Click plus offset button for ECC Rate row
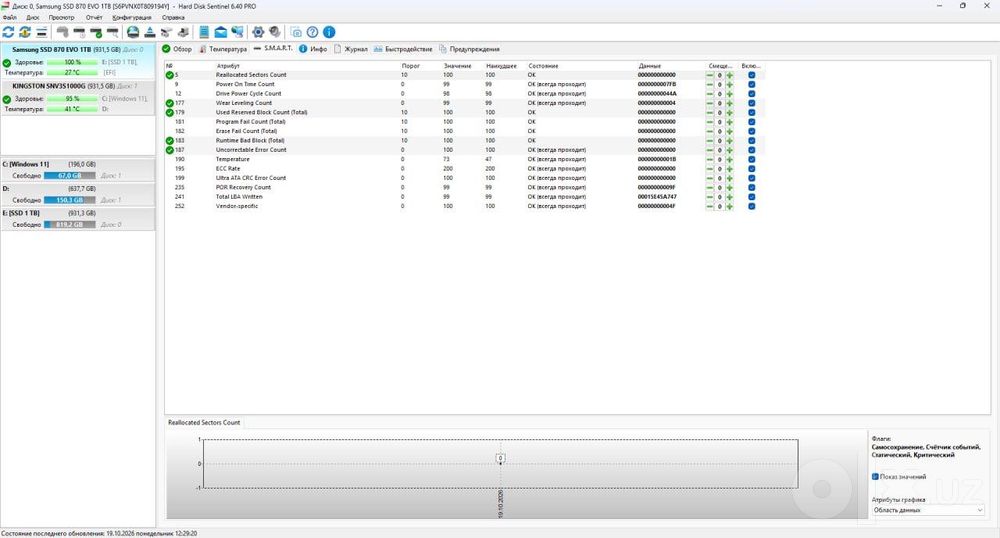 pyautogui.click(x=730, y=169)
